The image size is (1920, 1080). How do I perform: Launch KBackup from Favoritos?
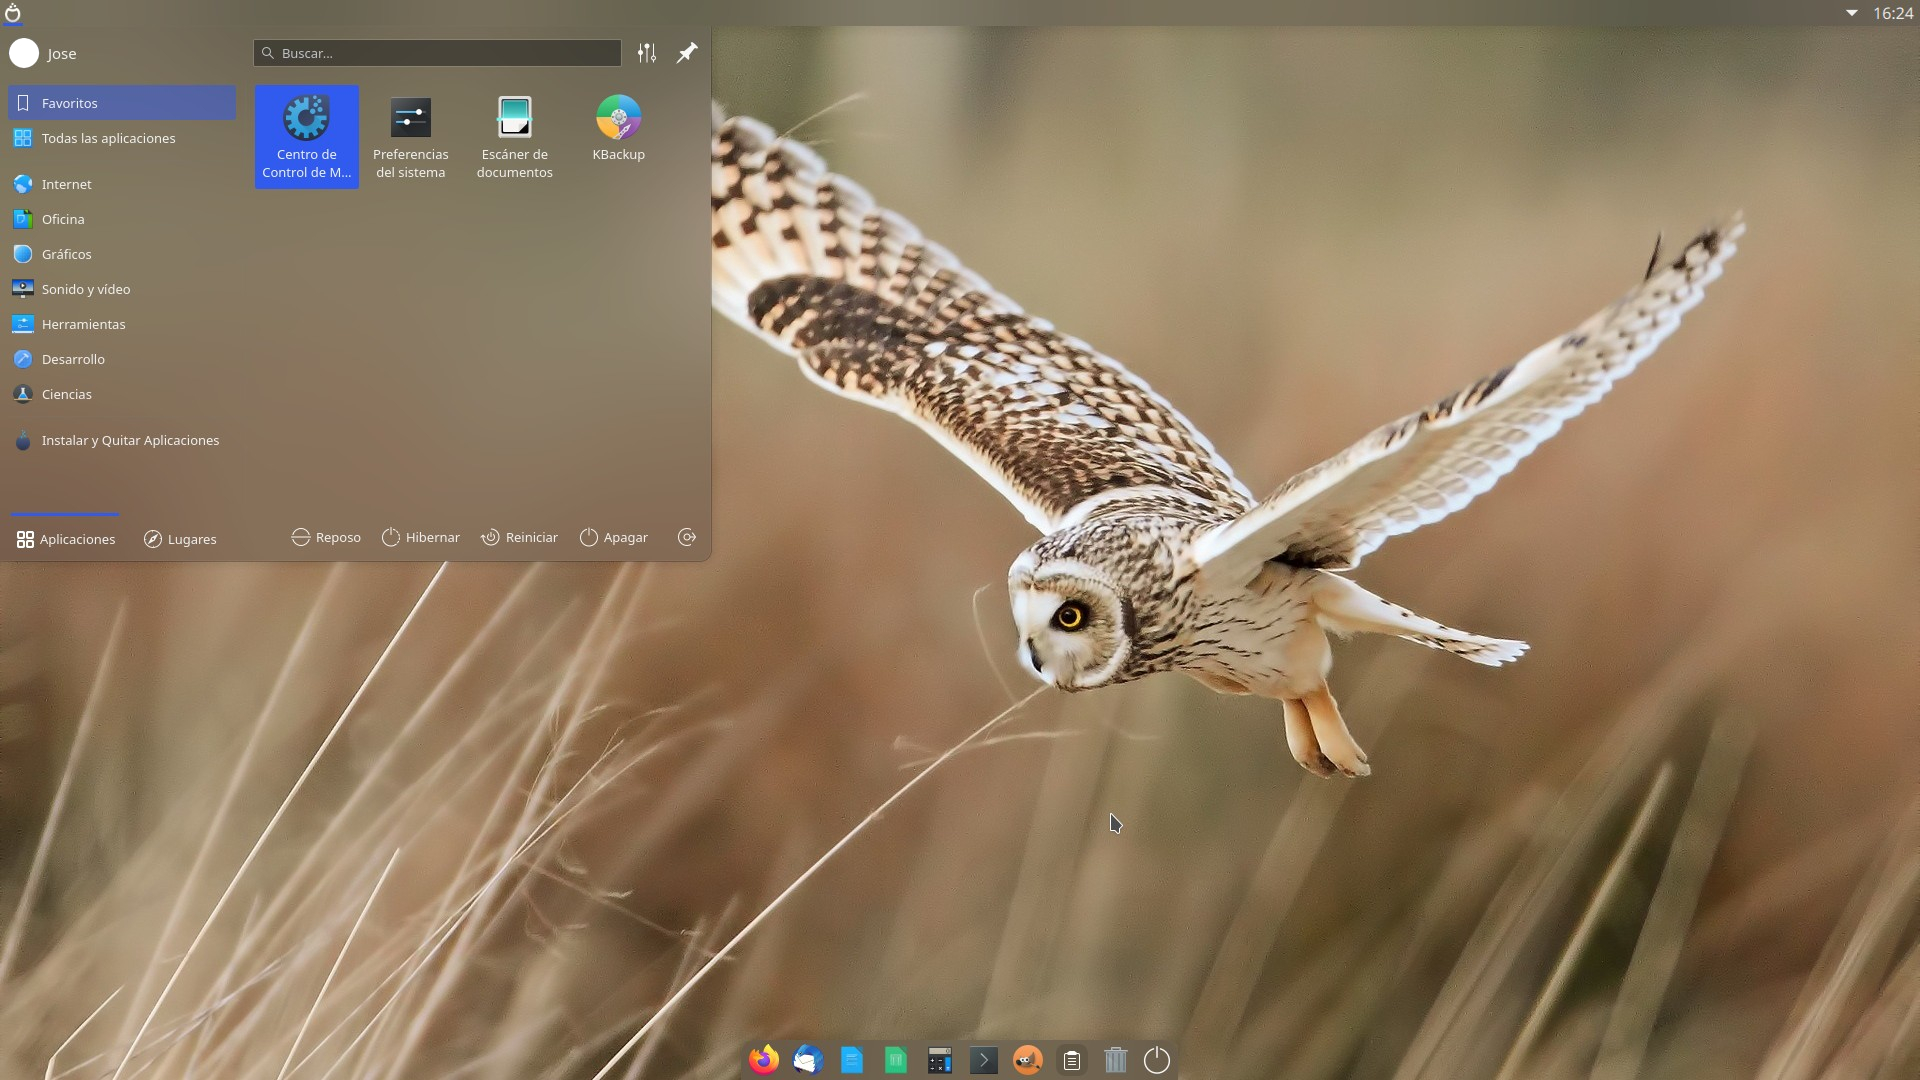618,130
